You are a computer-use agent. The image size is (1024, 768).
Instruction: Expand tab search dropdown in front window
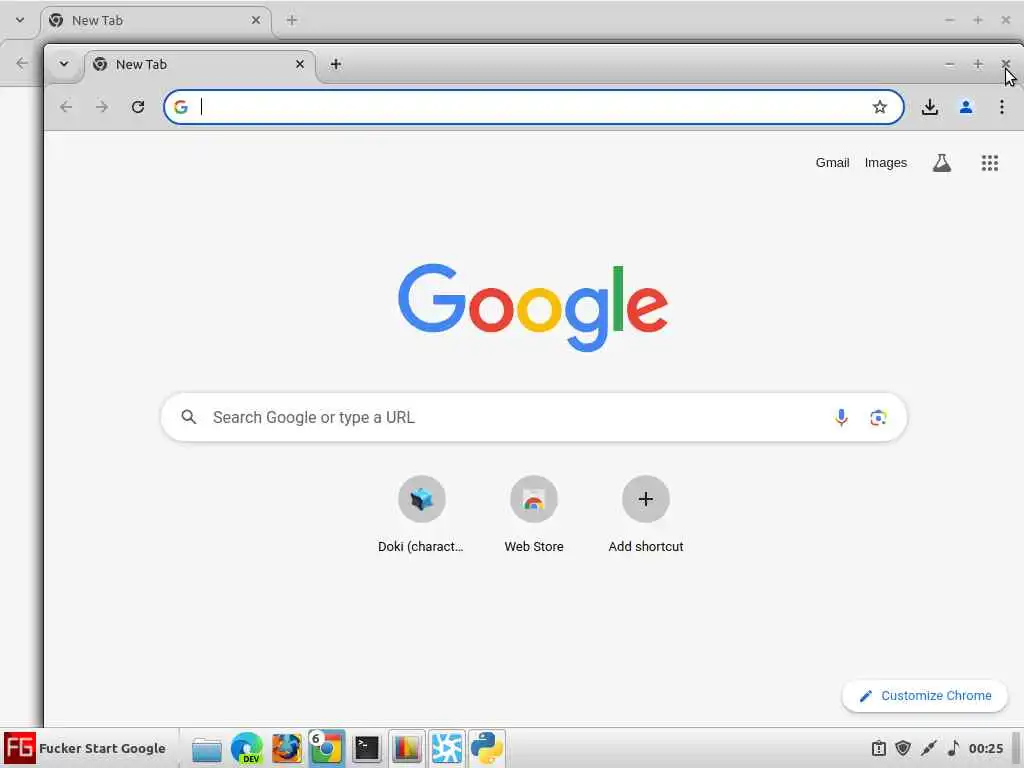(64, 64)
